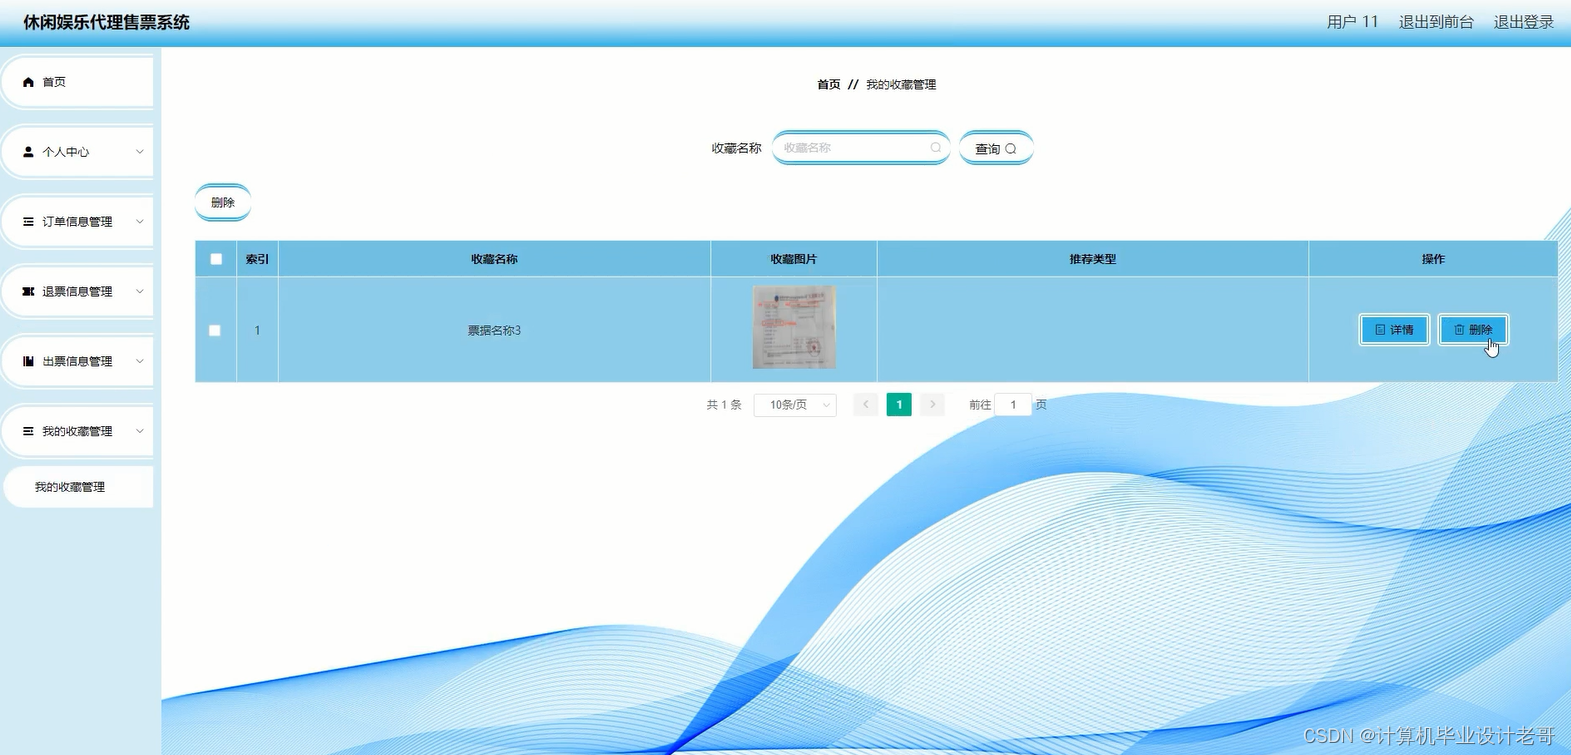Open 个人中心 menu item
The image size is (1571, 755).
point(79,152)
